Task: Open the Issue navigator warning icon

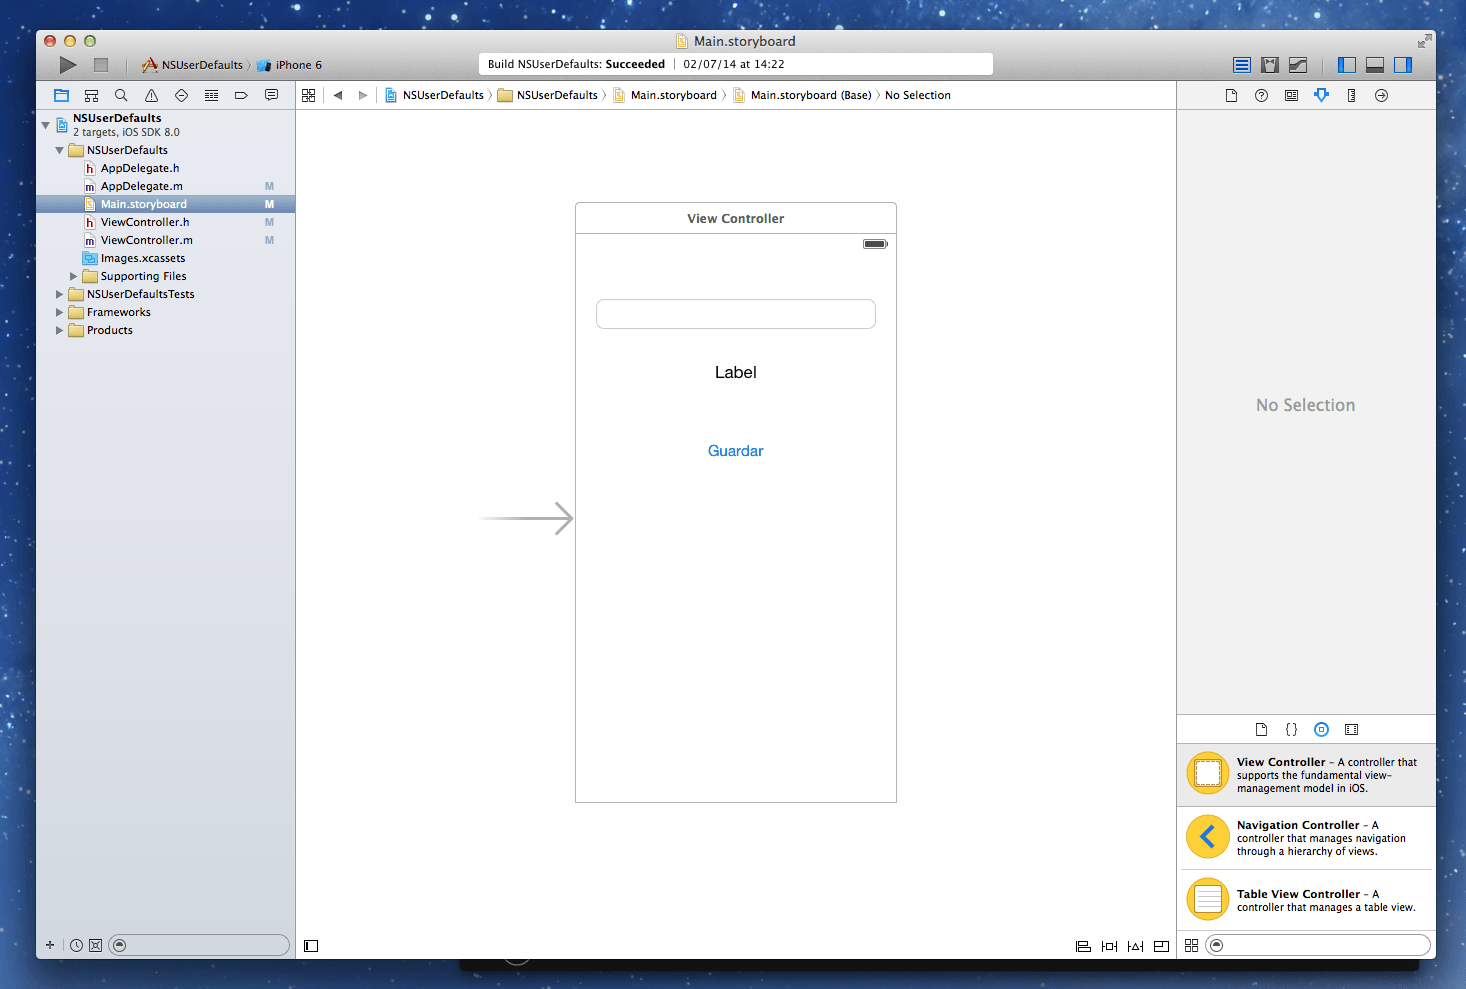Action: point(151,96)
